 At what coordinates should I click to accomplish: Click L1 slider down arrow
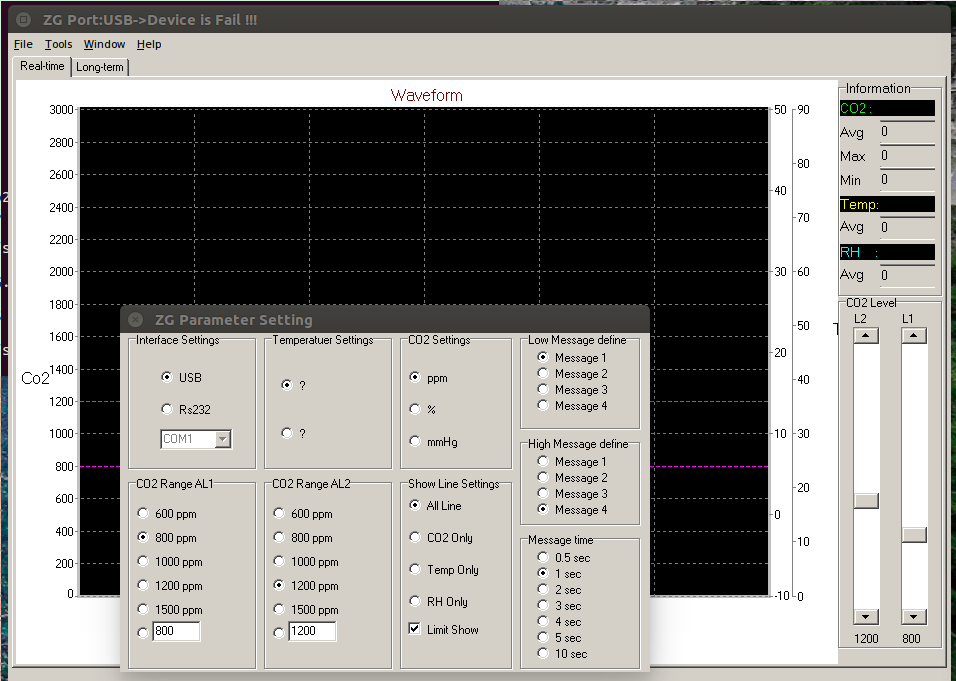coord(914,617)
